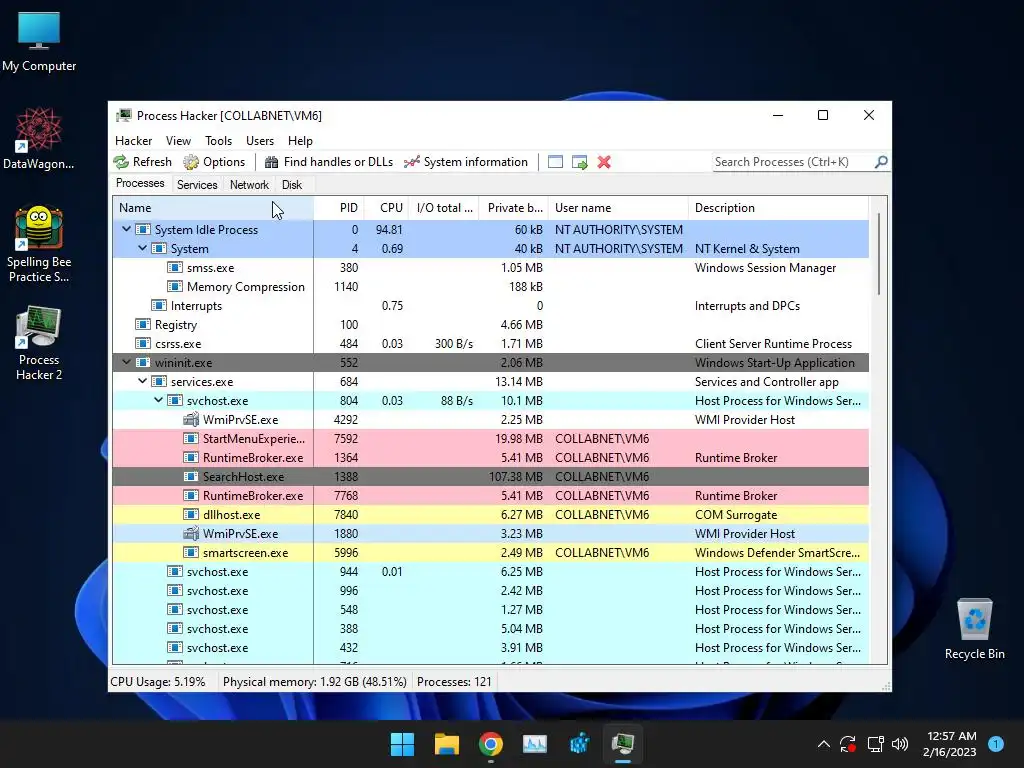Select smss.exe process icon
This screenshot has width=1024, height=768.
click(174, 267)
